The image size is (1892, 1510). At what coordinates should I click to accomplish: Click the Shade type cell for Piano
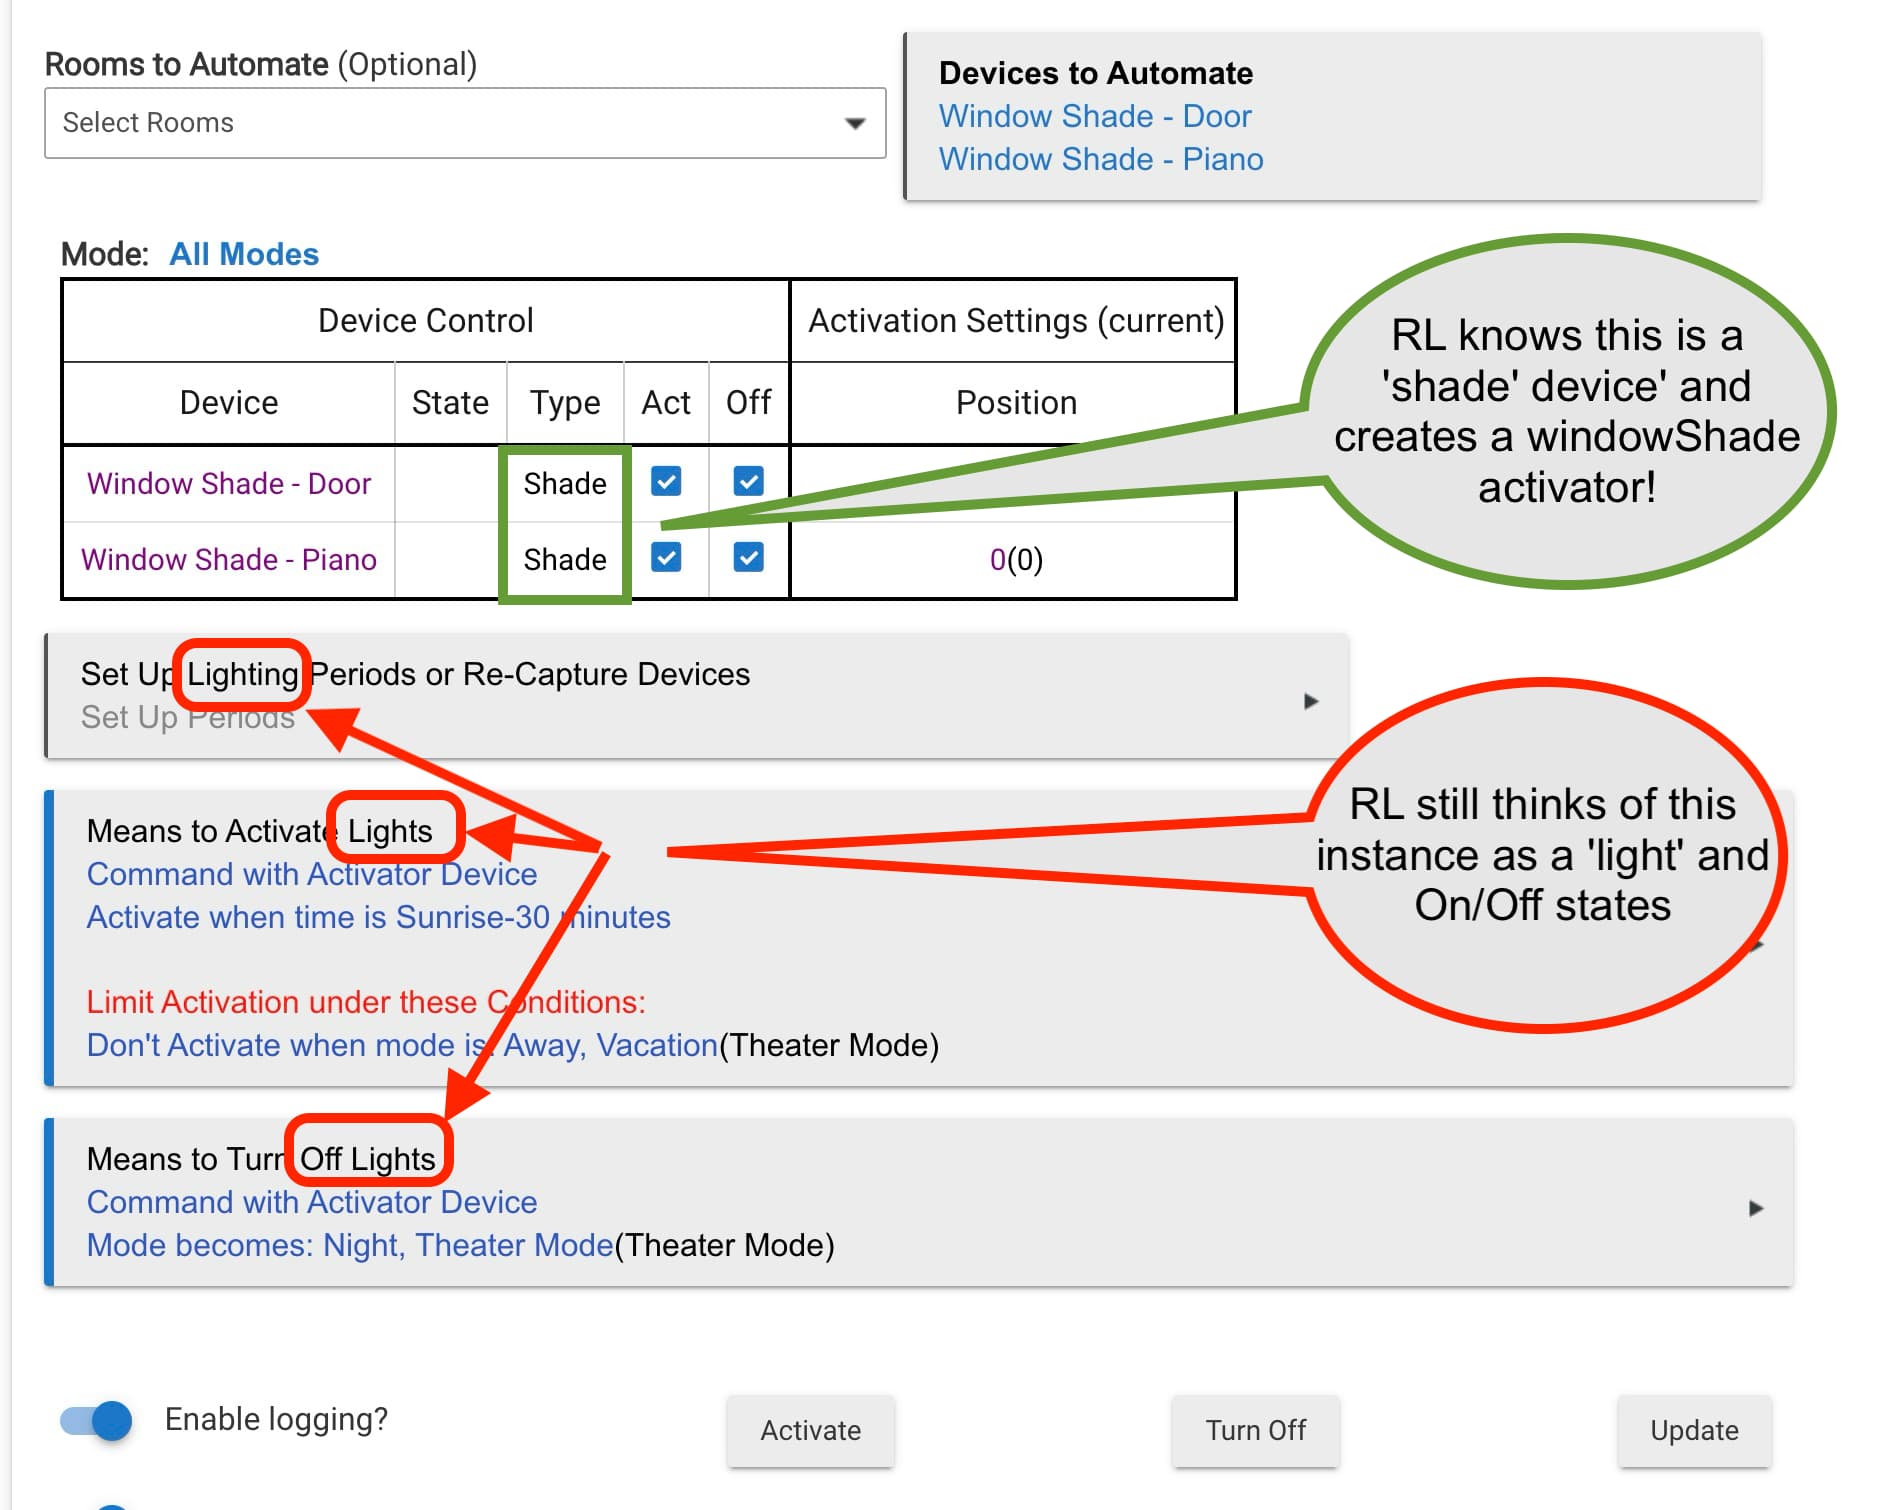click(x=565, y=559)
